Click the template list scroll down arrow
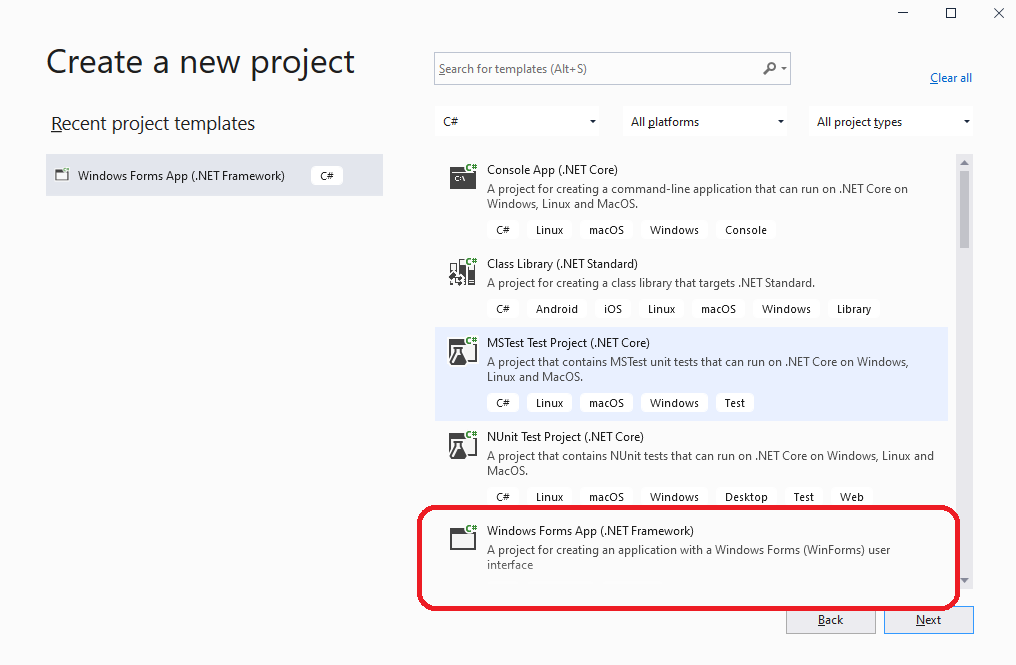Image resolution: width=1016 pixels, height=665 pixels. pos(964,581)
